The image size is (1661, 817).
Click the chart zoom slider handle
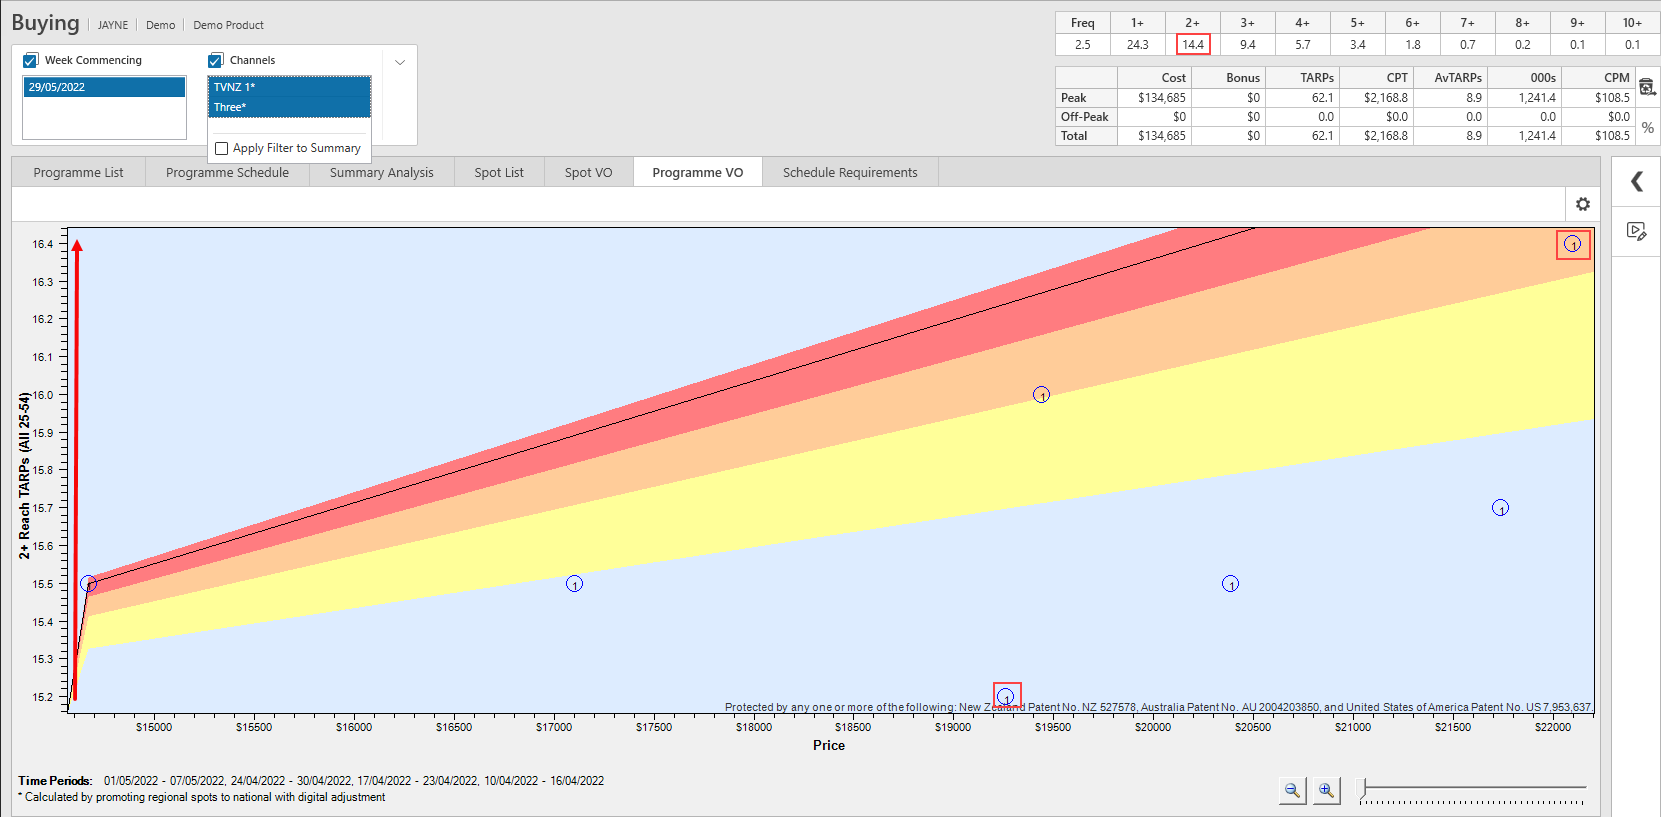[1361, 790]
